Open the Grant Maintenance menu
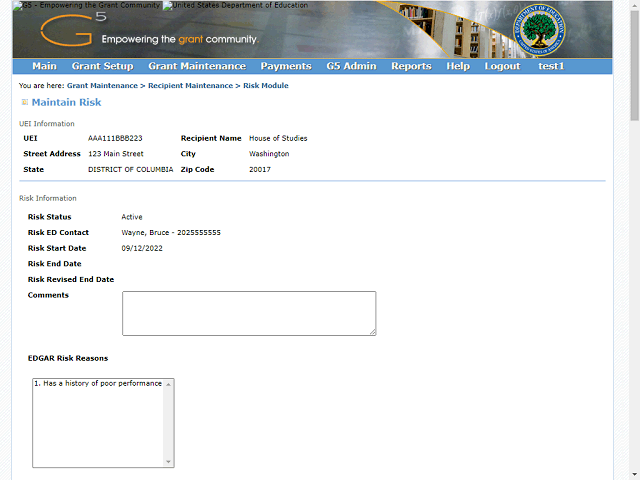Viewport: 640px width, 480px height. (197, 66)
